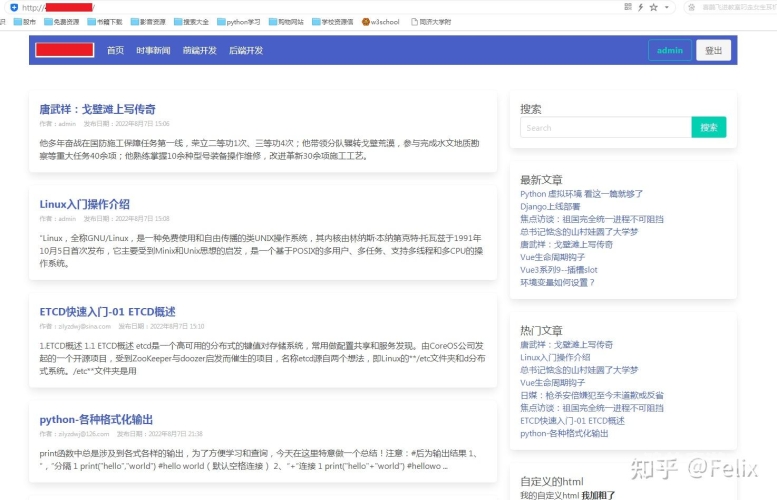777x500 pixels.
Task: Open the 免费资源 bookmark folder
Action: point(61,22)
